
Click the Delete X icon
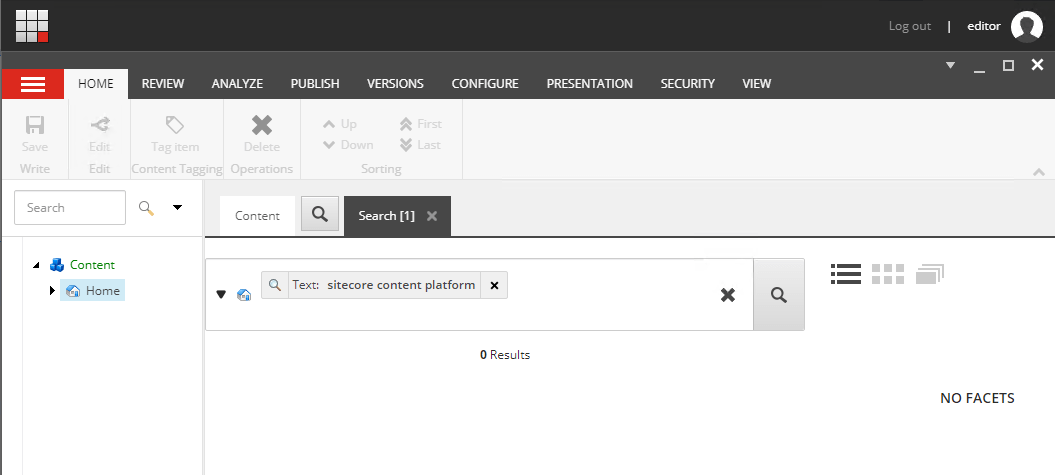click(262, 124)
